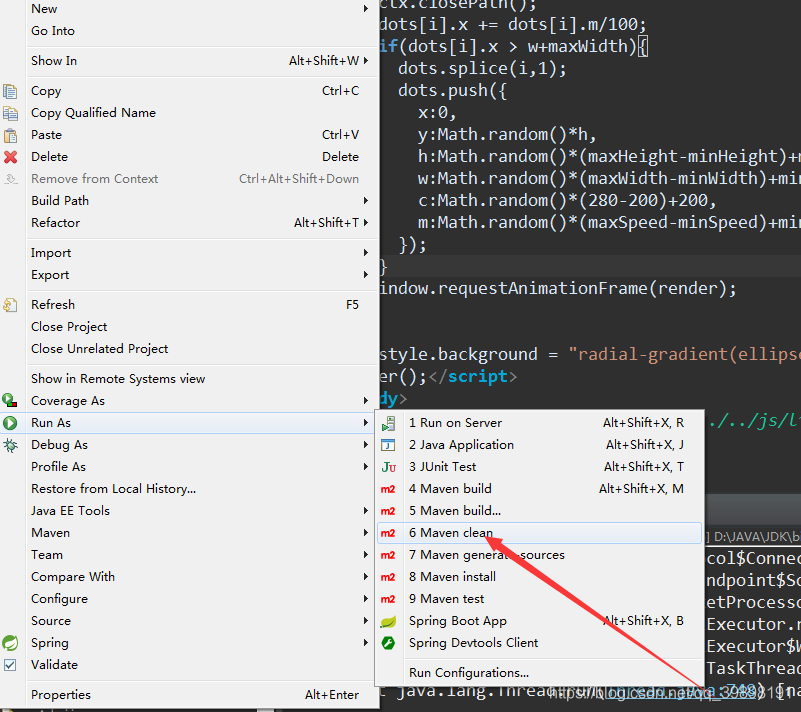Click the y:Math.random()*h code line
Screen dimensions: 801x712
coord(507,134)
